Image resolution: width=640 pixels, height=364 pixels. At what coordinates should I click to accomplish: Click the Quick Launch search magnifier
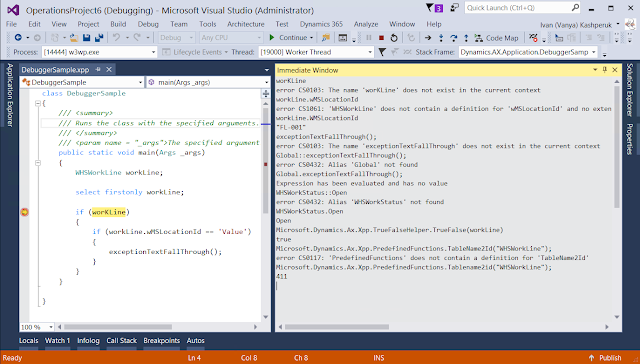tap(576, 7)
